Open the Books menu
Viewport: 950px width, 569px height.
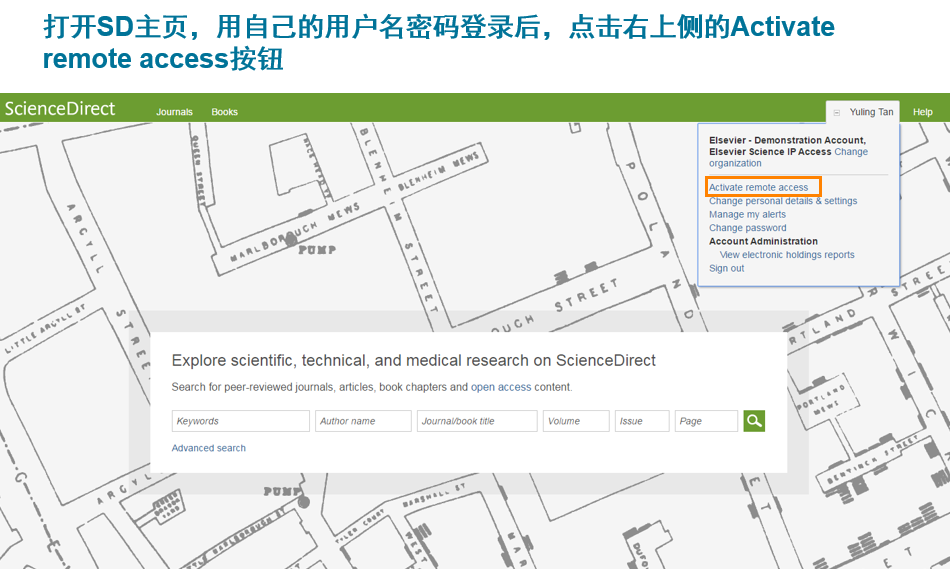pyautogui.click(x=224, y=112)
